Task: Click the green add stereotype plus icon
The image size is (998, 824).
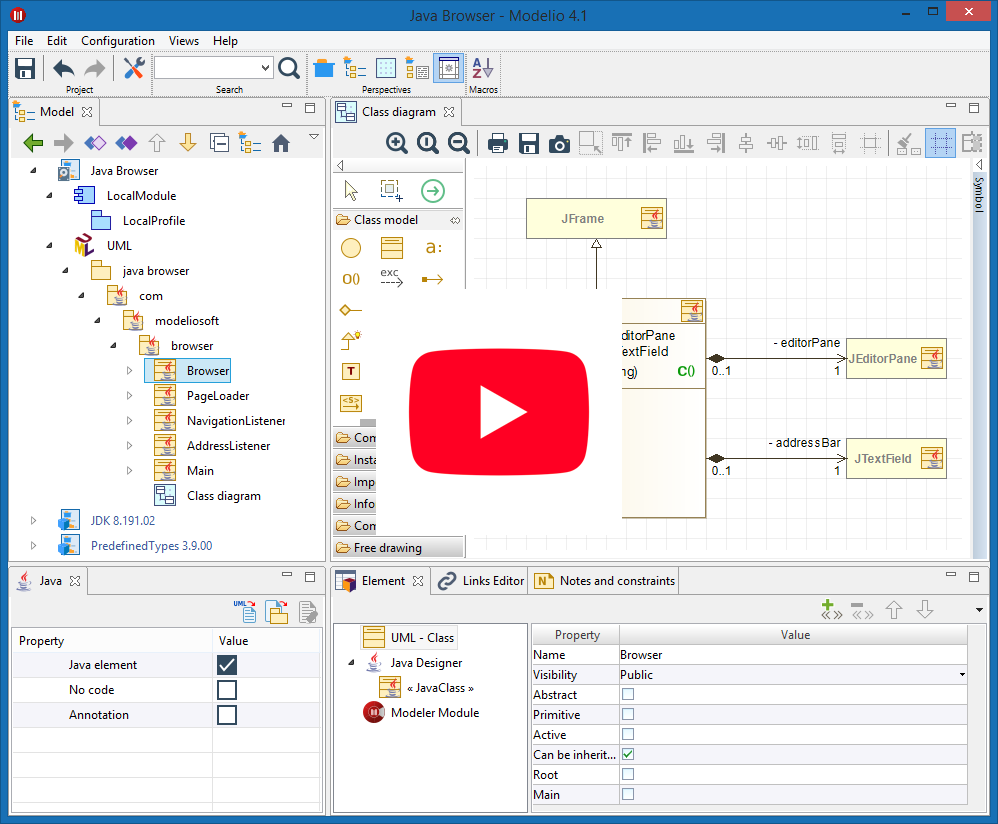Action: point(831,609)
